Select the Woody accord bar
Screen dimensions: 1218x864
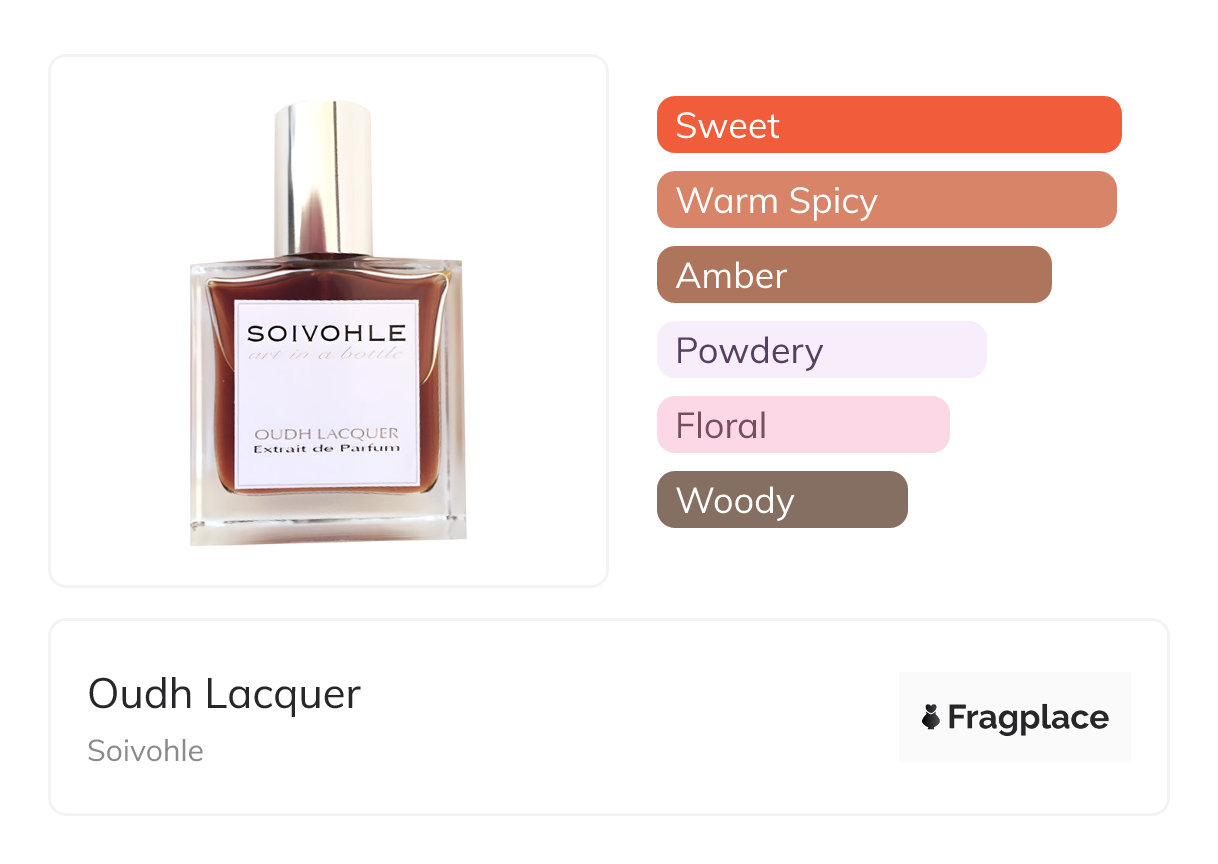782,500
